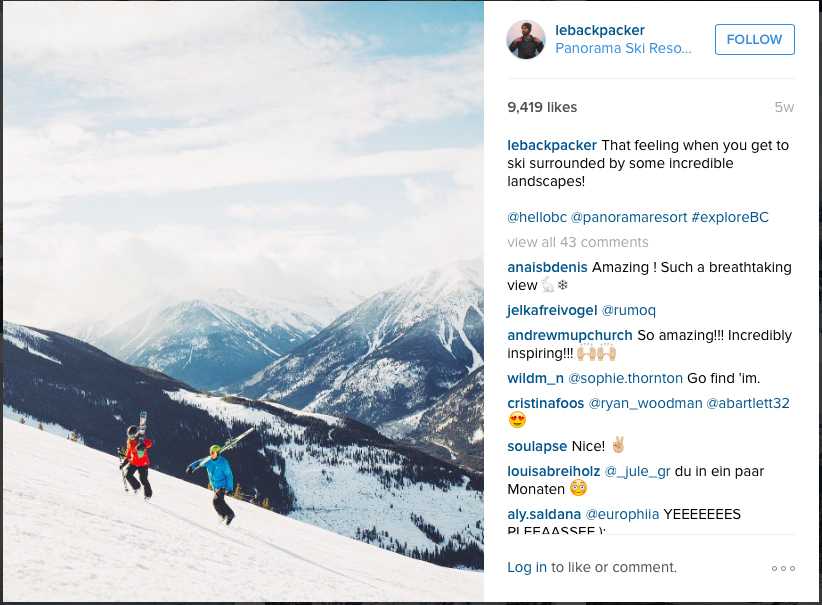Click the skiing mountain photo
822x605 pixels.
(243, 302)
